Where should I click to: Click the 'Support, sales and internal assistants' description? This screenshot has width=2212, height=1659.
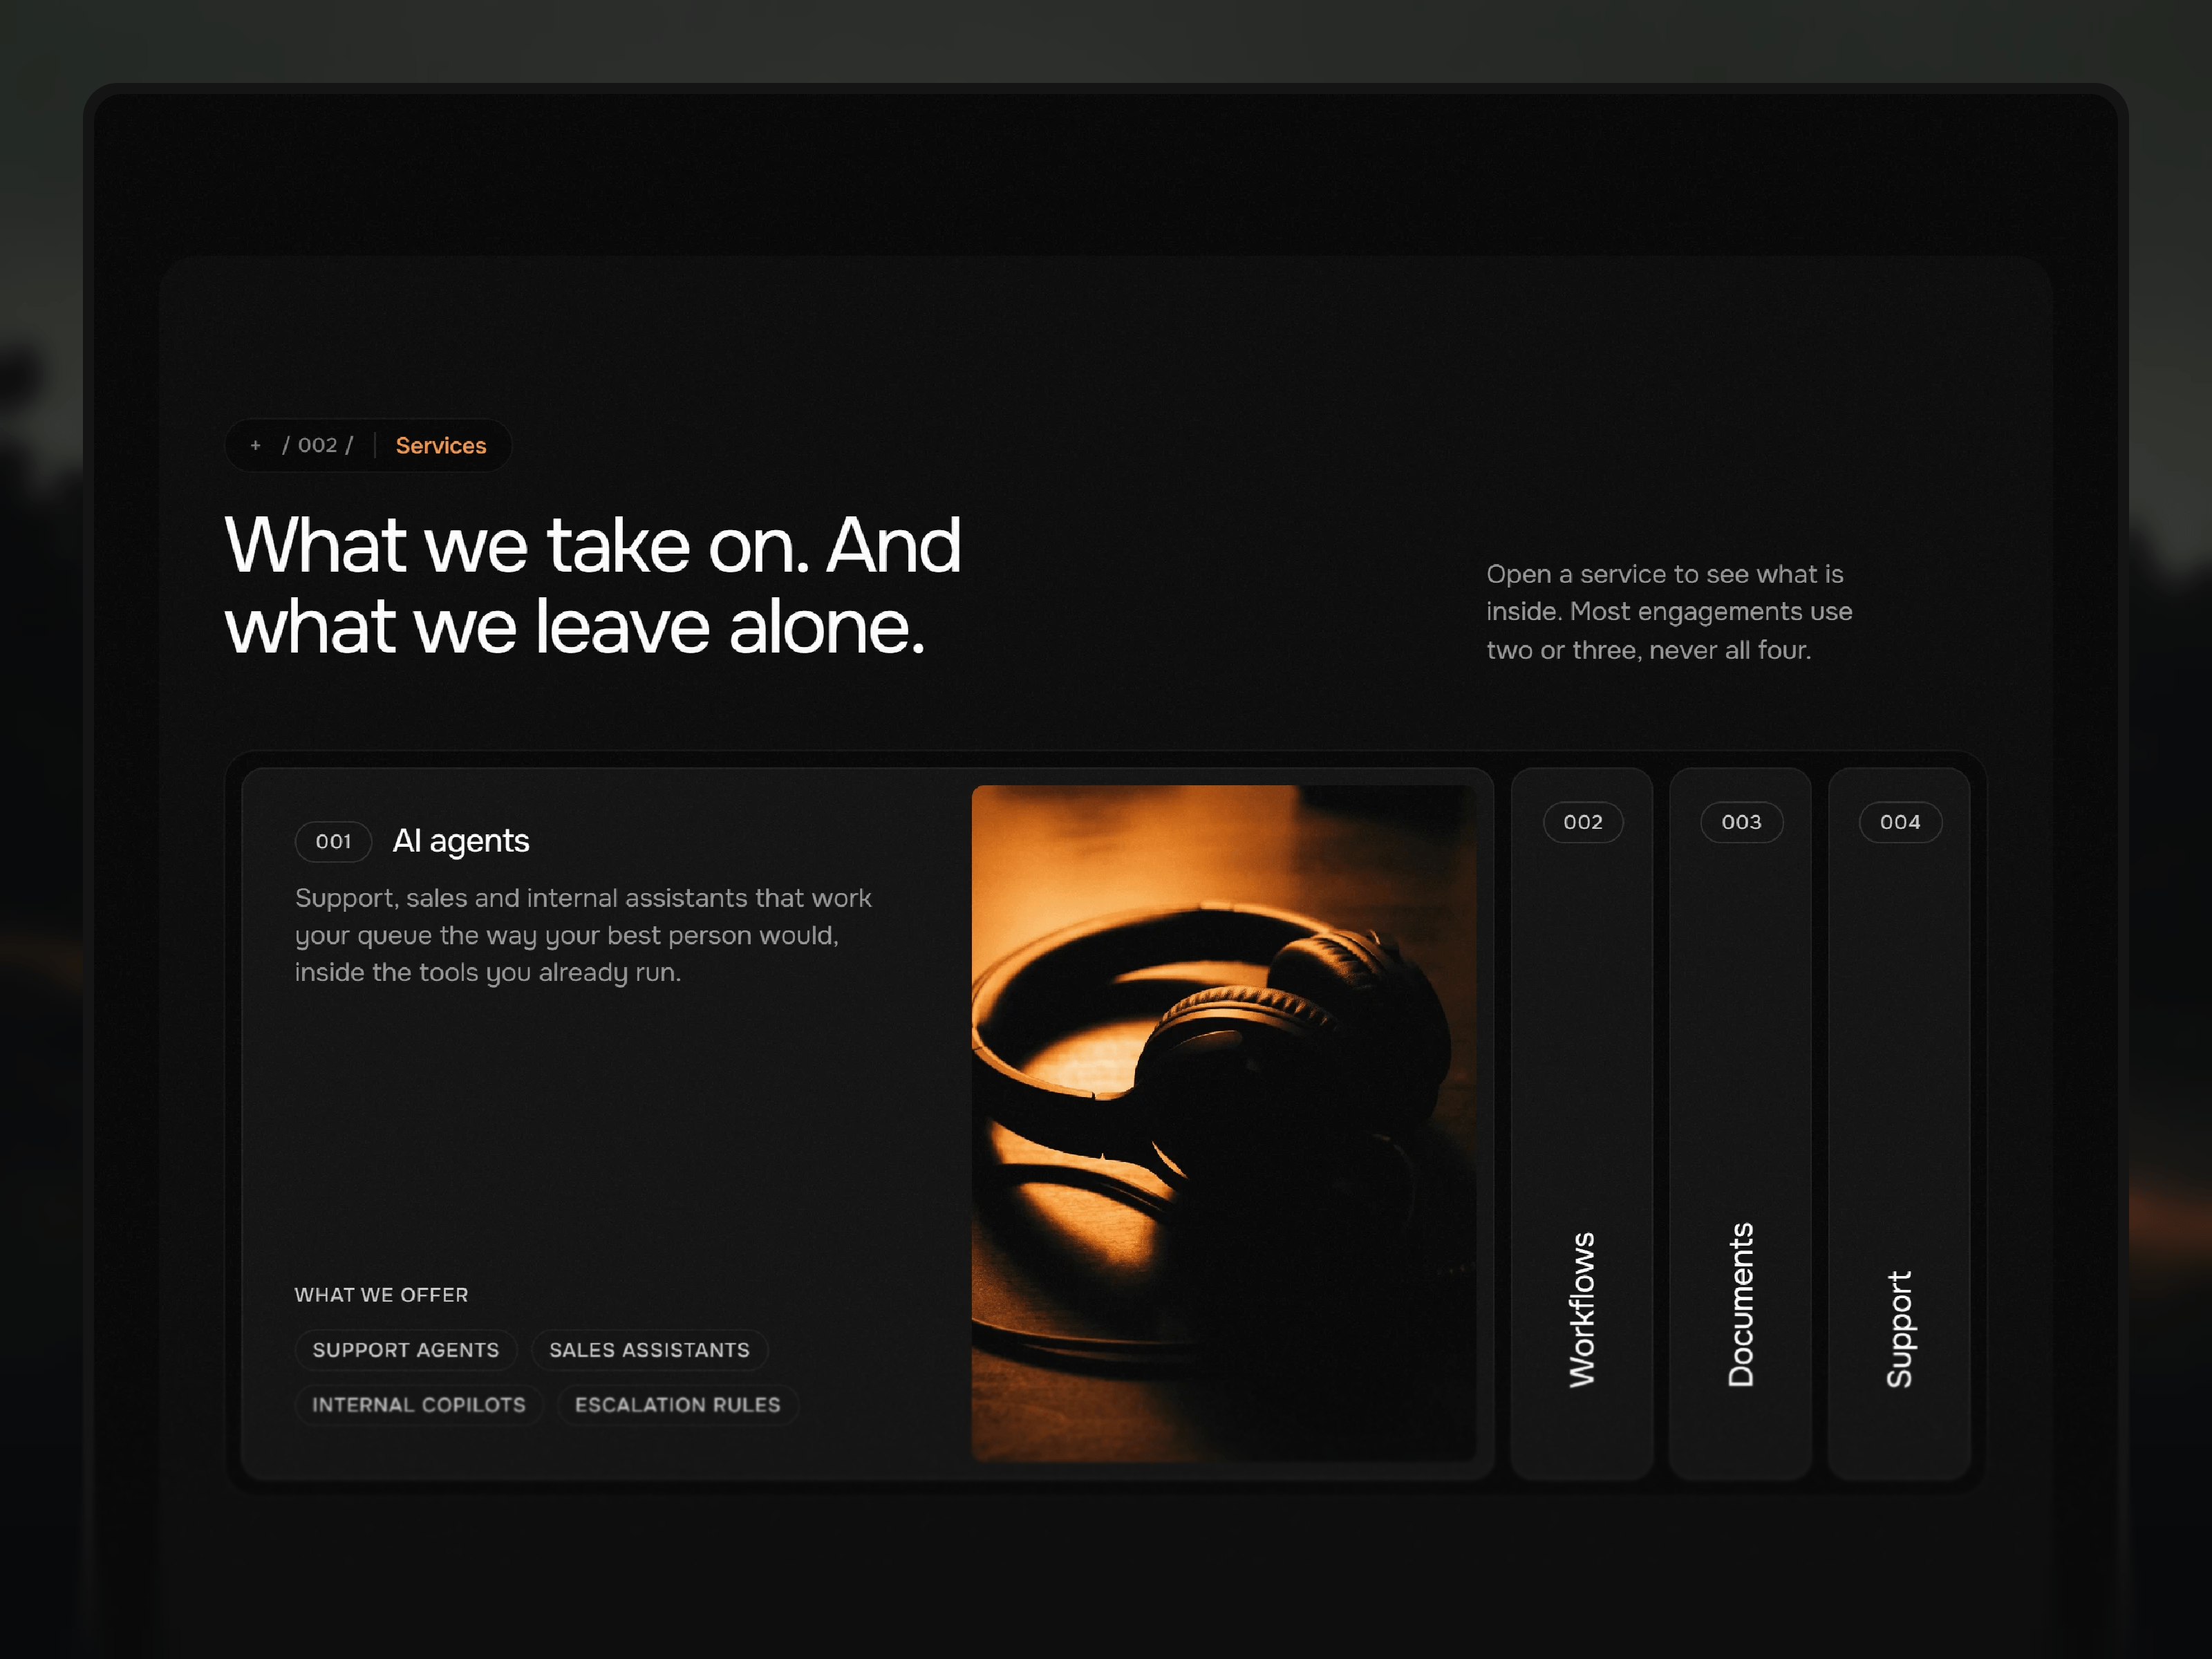583,935
